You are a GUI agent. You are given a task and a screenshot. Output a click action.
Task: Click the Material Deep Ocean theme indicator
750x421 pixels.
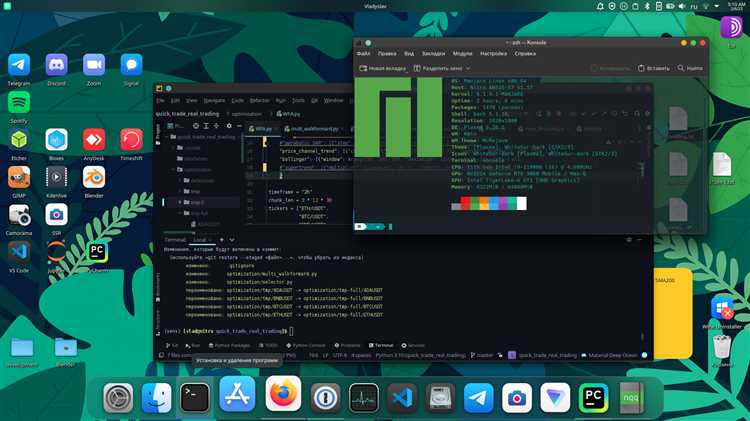pyautogui.click(x=609, y=355)
